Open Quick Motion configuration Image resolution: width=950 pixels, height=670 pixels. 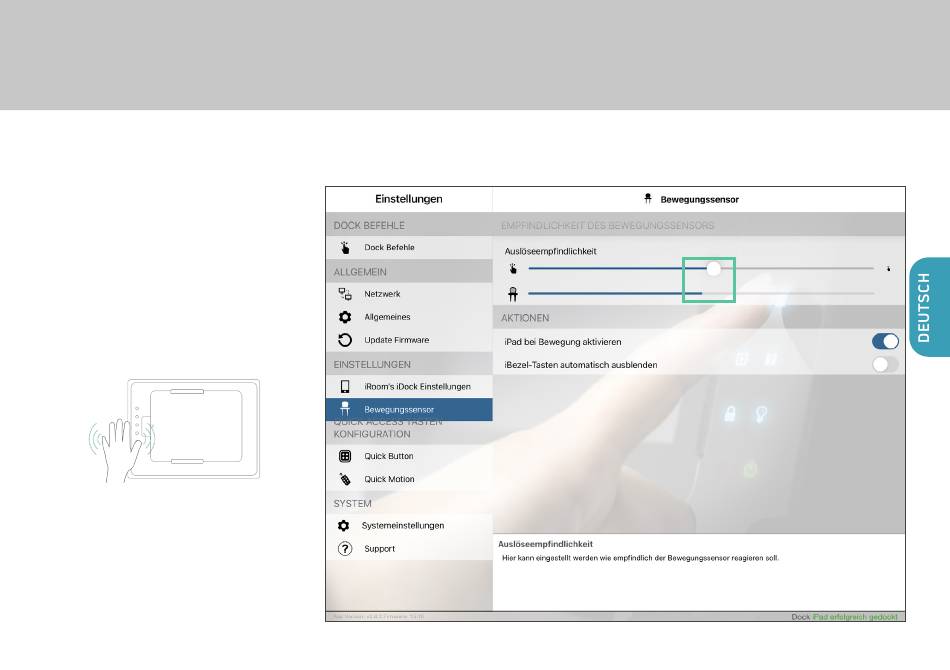[x=409, y=479]
